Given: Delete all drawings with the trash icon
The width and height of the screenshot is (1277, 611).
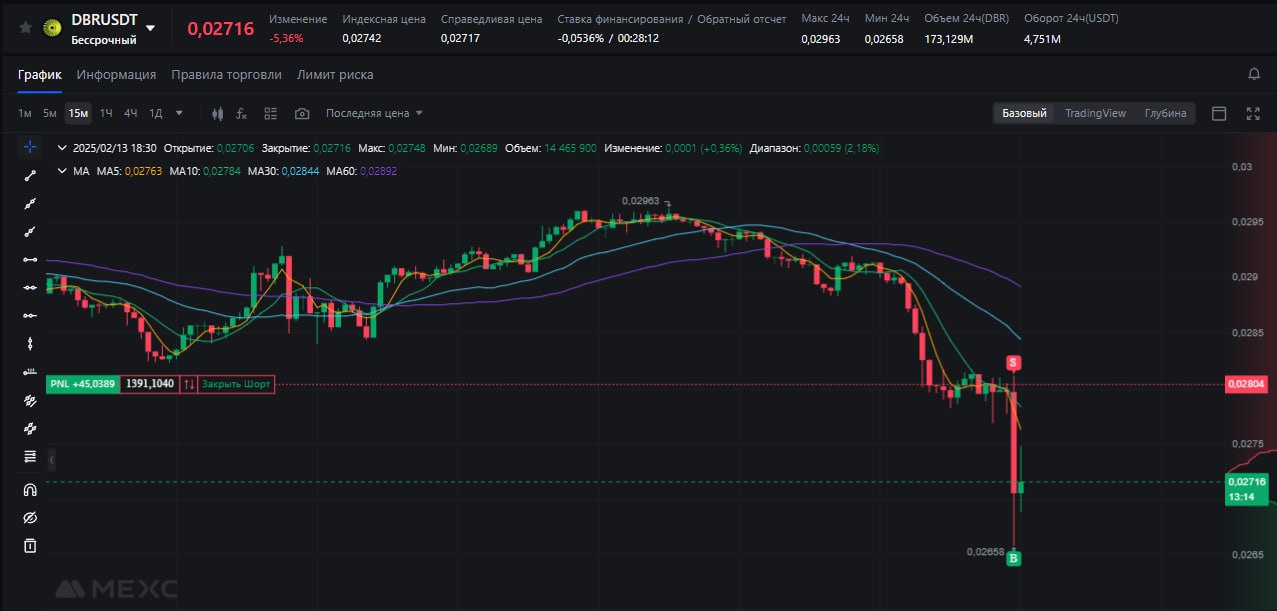Looking at the screenshot, I should point(30,545).
